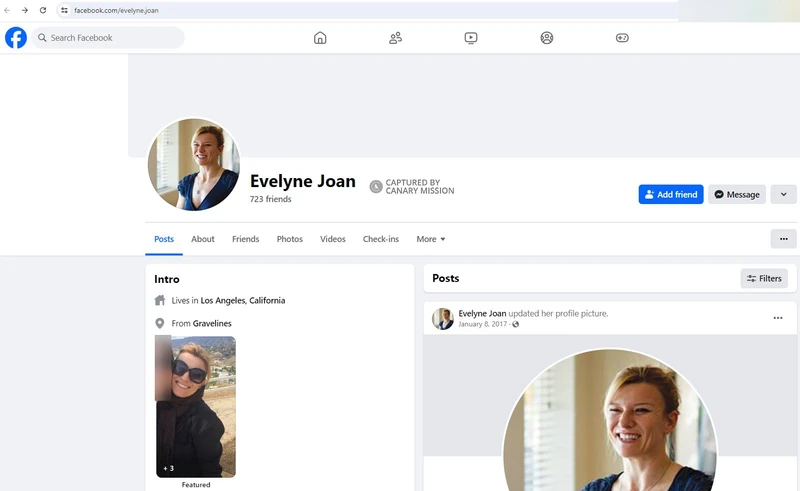Go back with the browser back arrow
800x491 pixels.
tap(7, 10)
